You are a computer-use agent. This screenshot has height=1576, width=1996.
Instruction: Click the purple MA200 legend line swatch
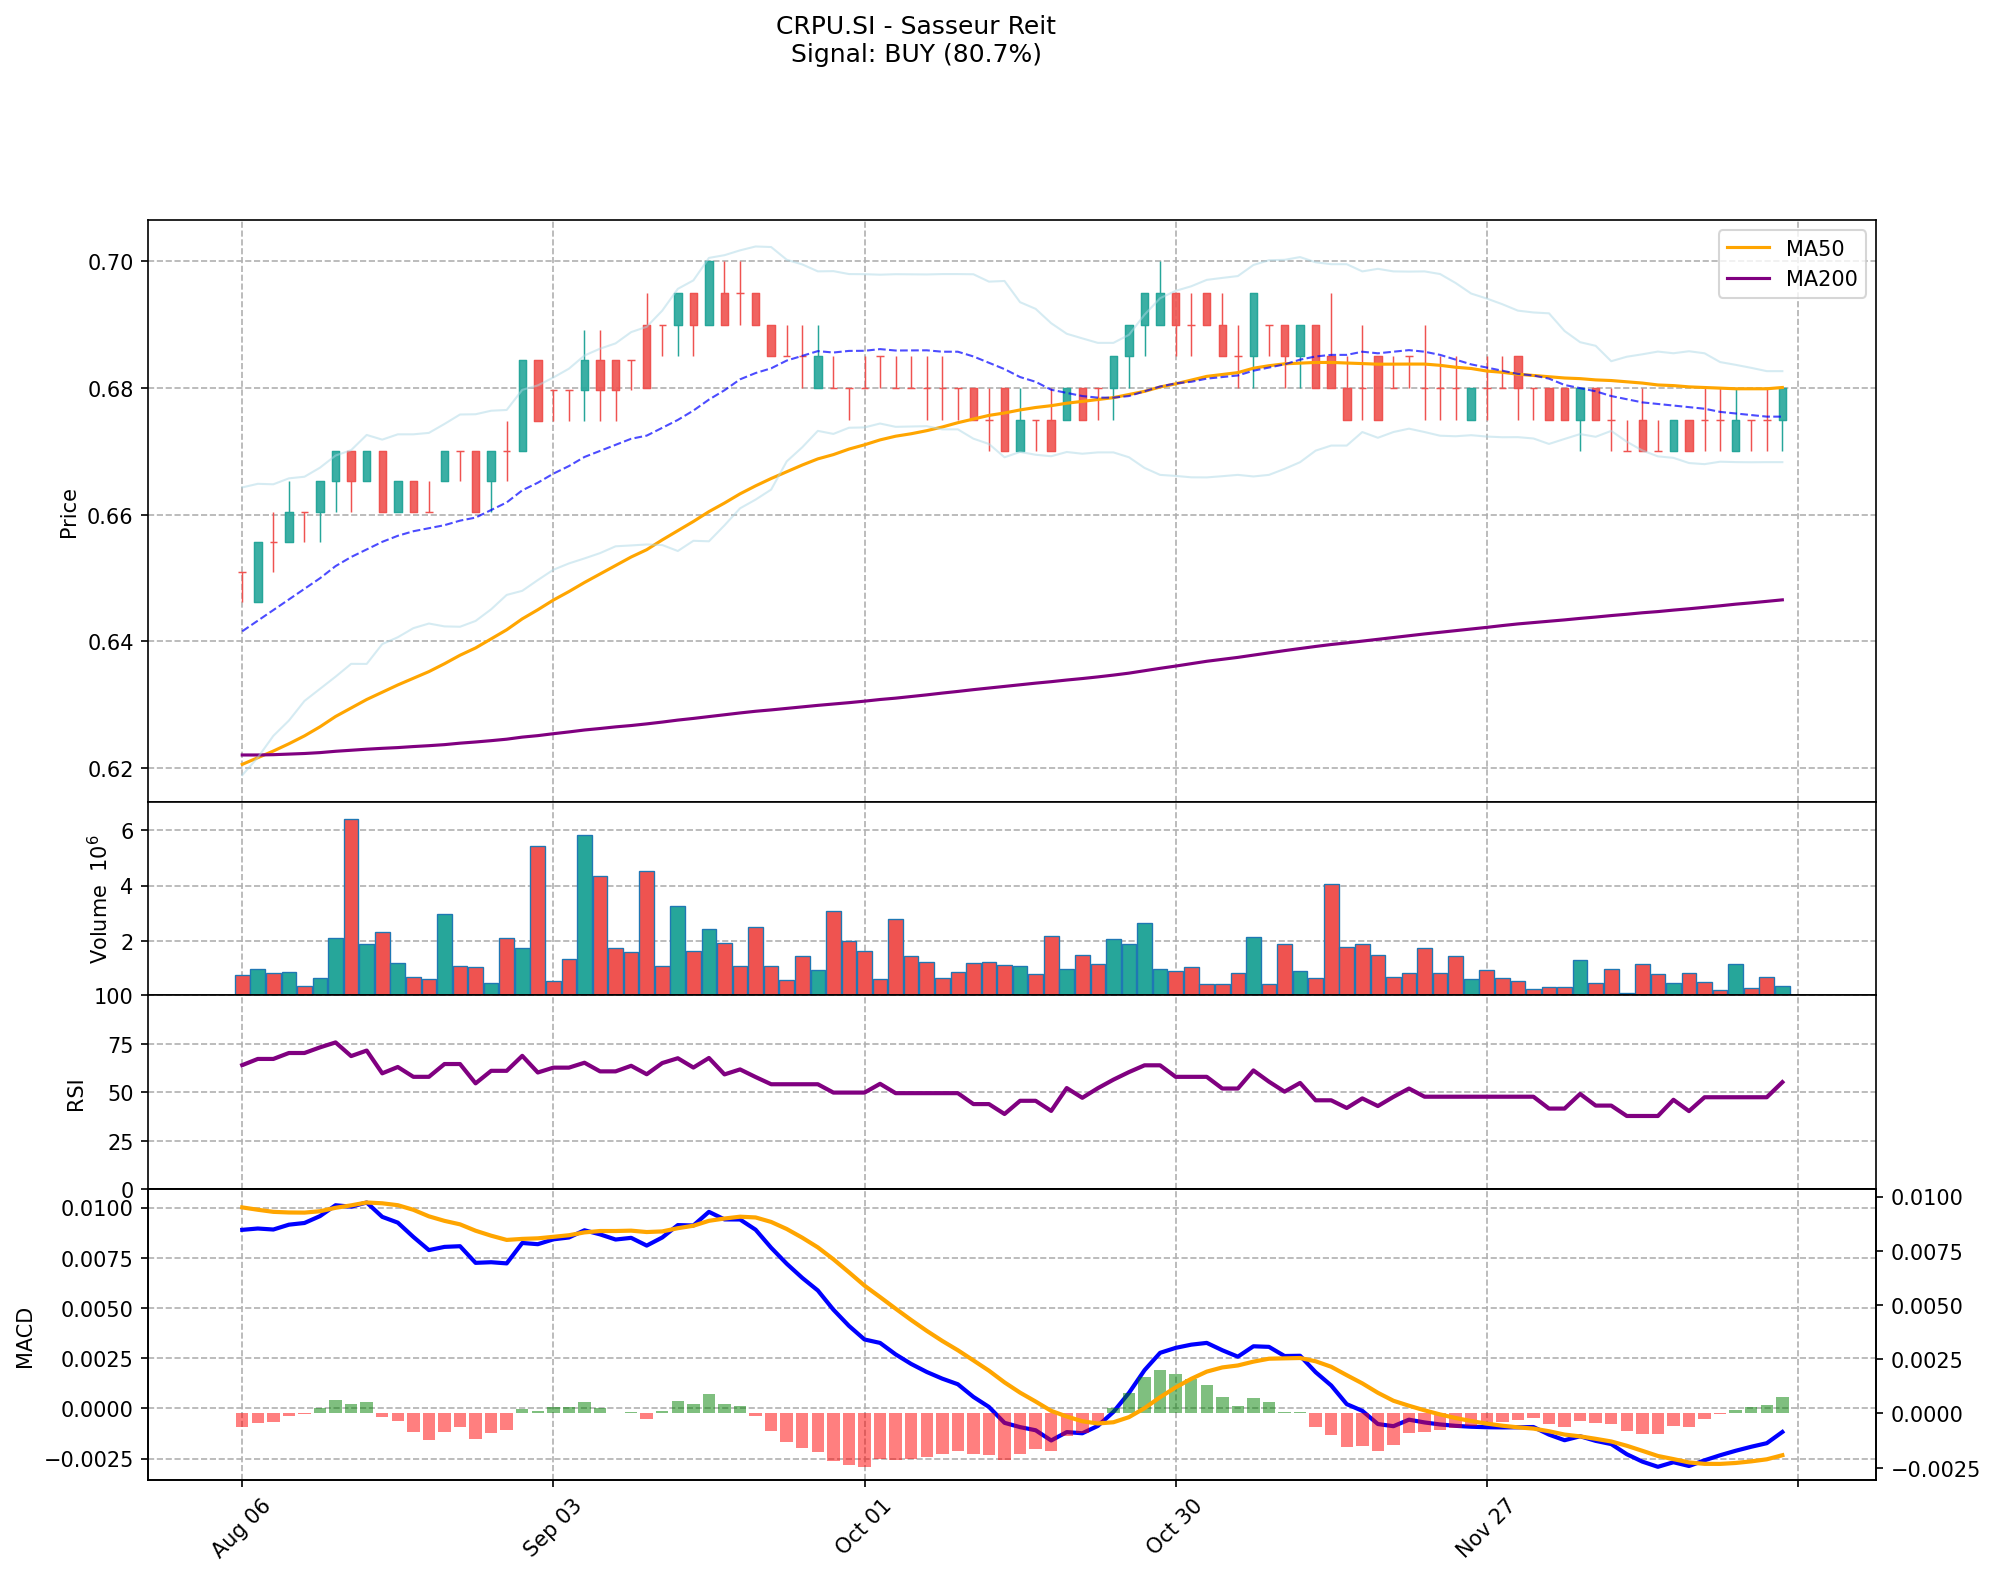(1749, 279)
